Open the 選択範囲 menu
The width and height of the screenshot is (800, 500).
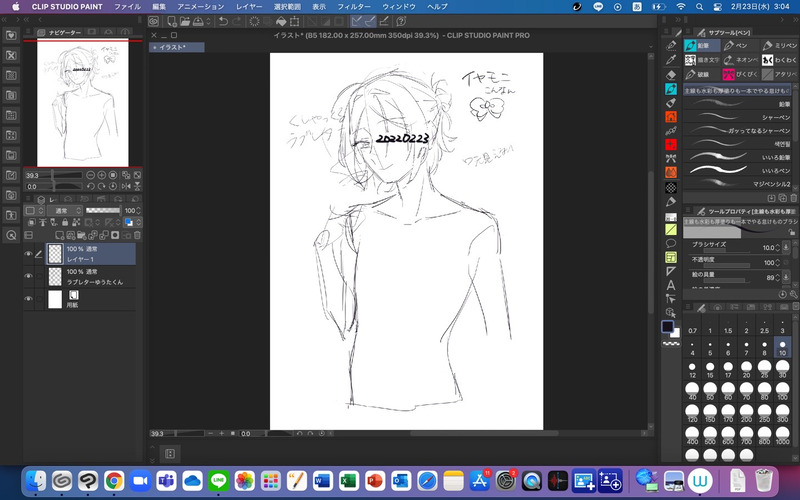point(287,7)
